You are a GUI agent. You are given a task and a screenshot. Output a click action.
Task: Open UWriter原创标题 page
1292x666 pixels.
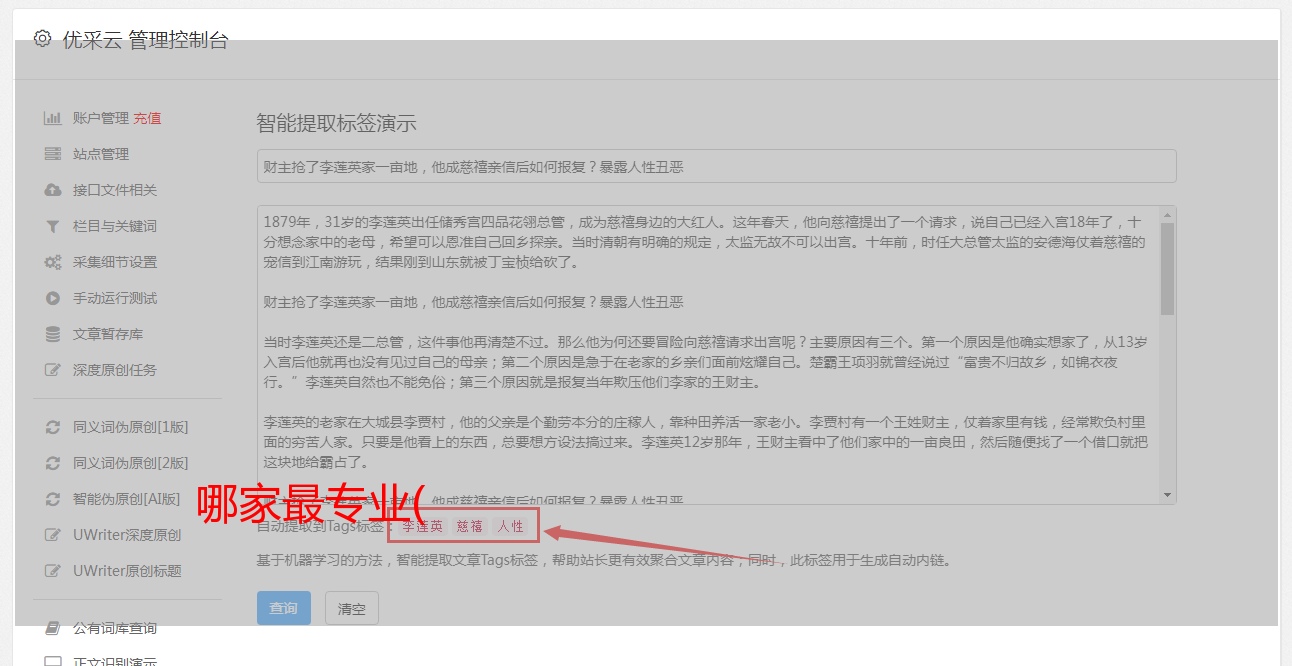tap(127, 571)
